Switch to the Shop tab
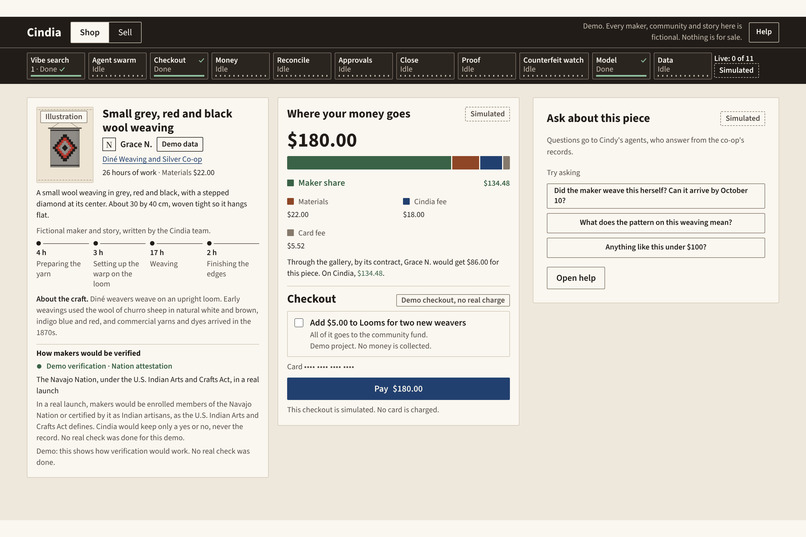The height and width of the screenshot is (537, 806). pyautogui.click(x=89, y=32)
